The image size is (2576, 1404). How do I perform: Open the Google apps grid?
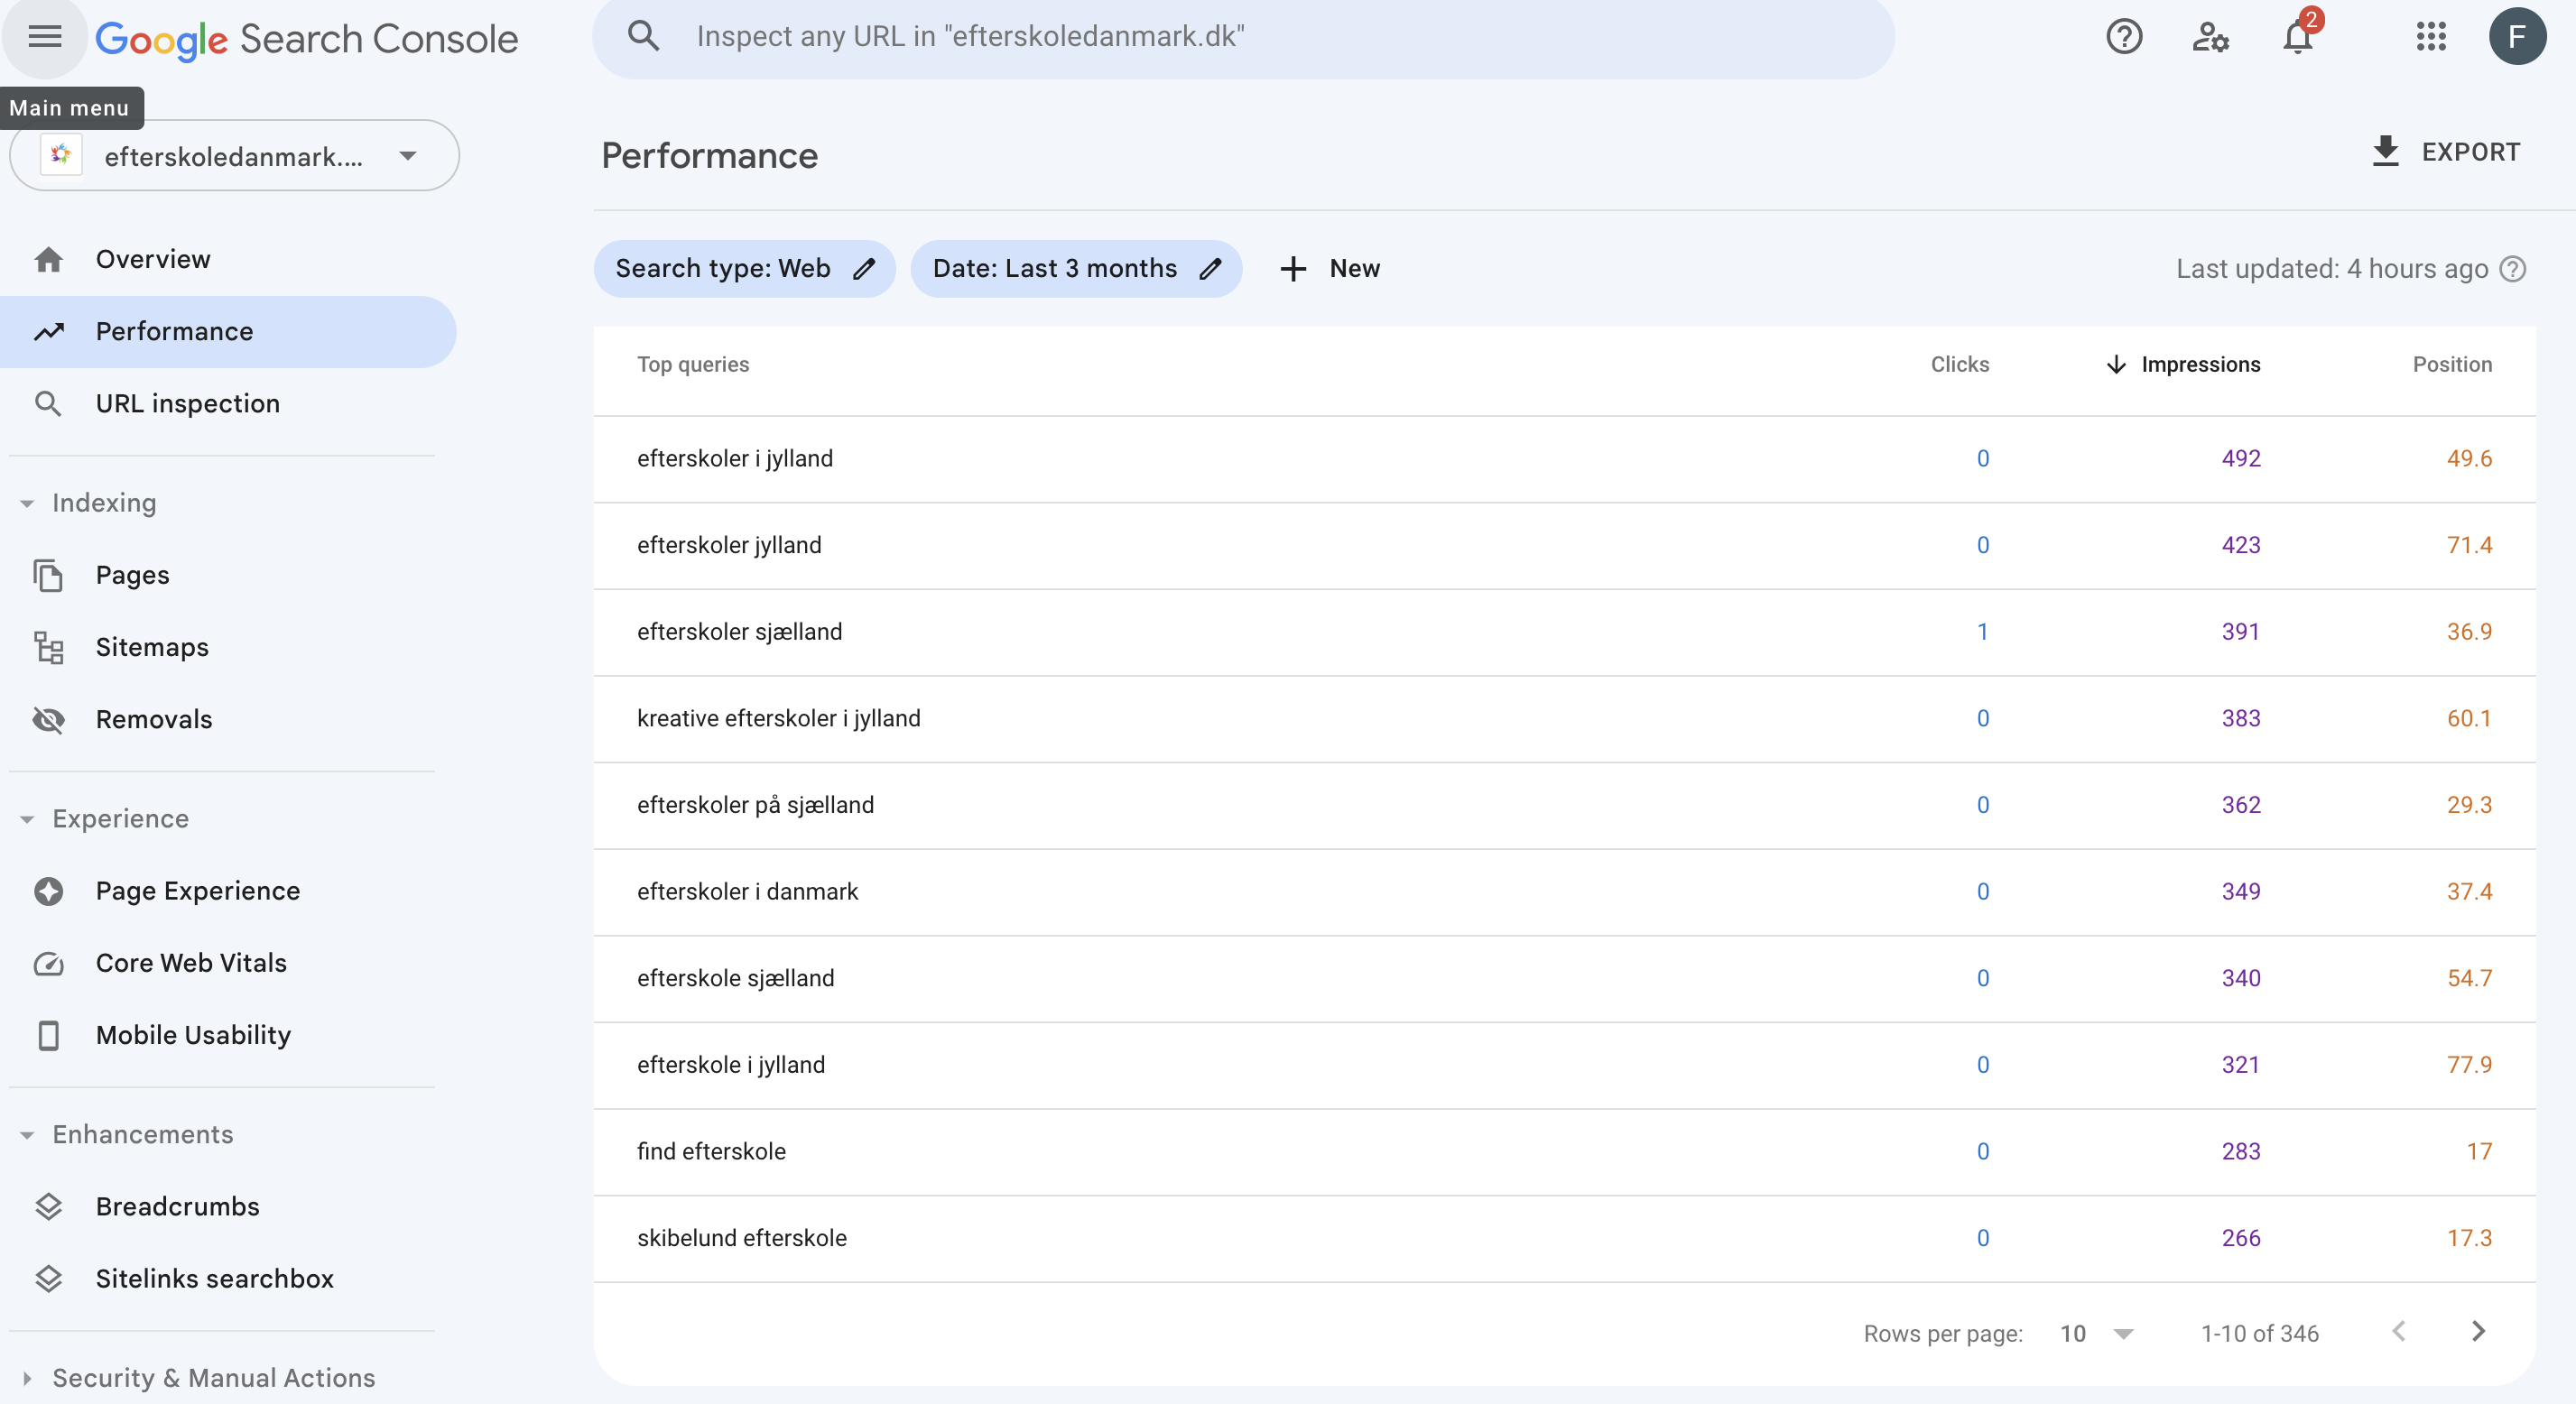(x=2430, y=38)
